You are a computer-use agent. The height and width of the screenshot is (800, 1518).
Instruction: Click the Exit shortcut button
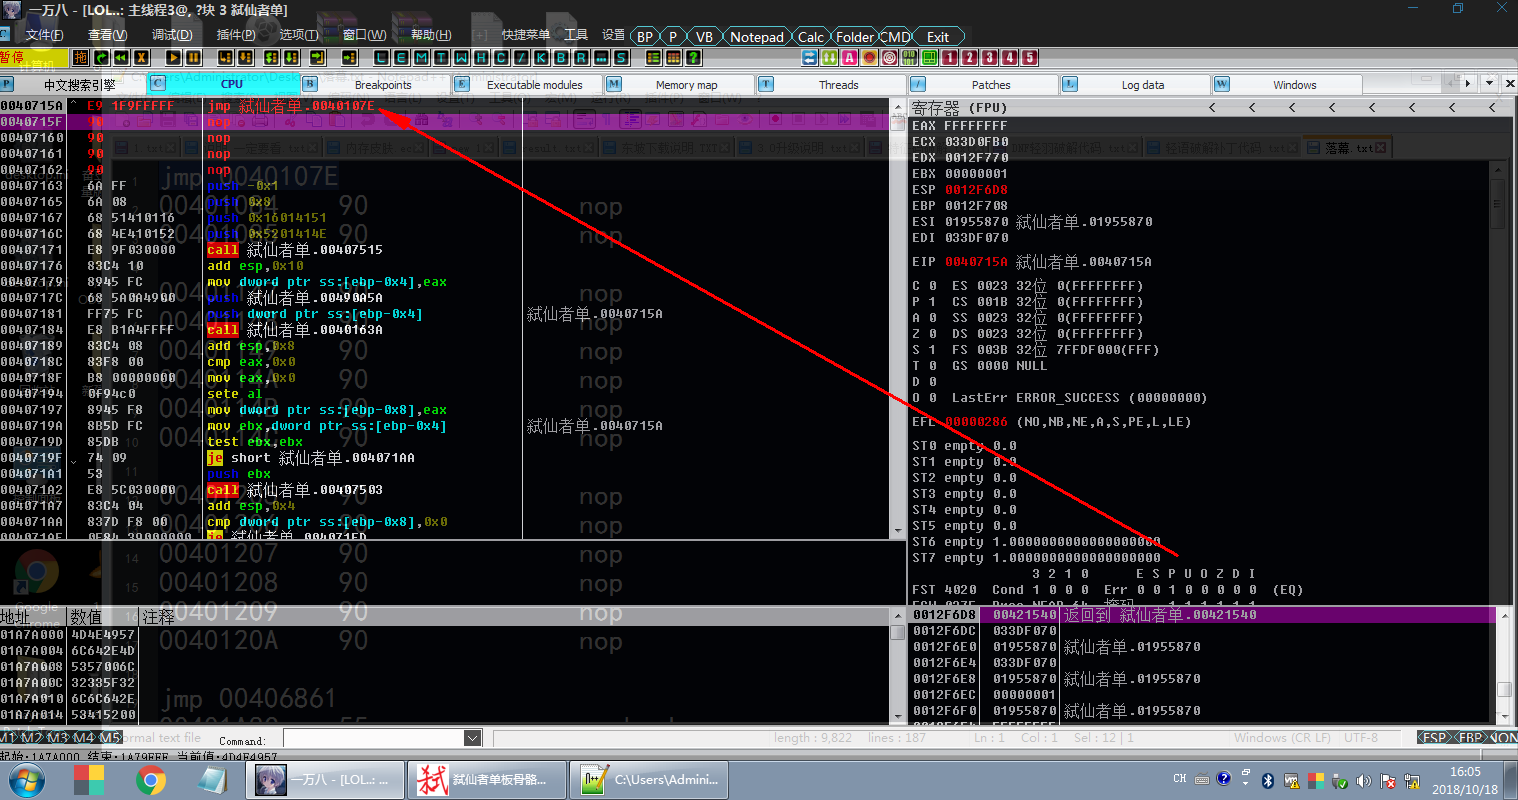click(938, 37)
